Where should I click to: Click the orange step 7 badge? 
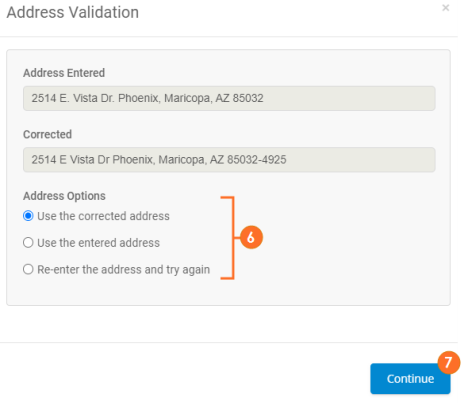[449, 362]
